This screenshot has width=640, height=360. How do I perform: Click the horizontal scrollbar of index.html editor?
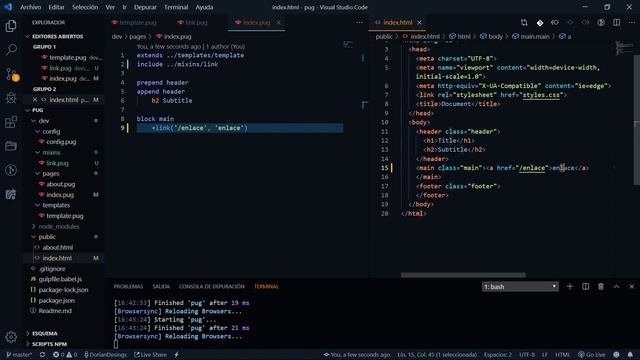pos(463,275)
